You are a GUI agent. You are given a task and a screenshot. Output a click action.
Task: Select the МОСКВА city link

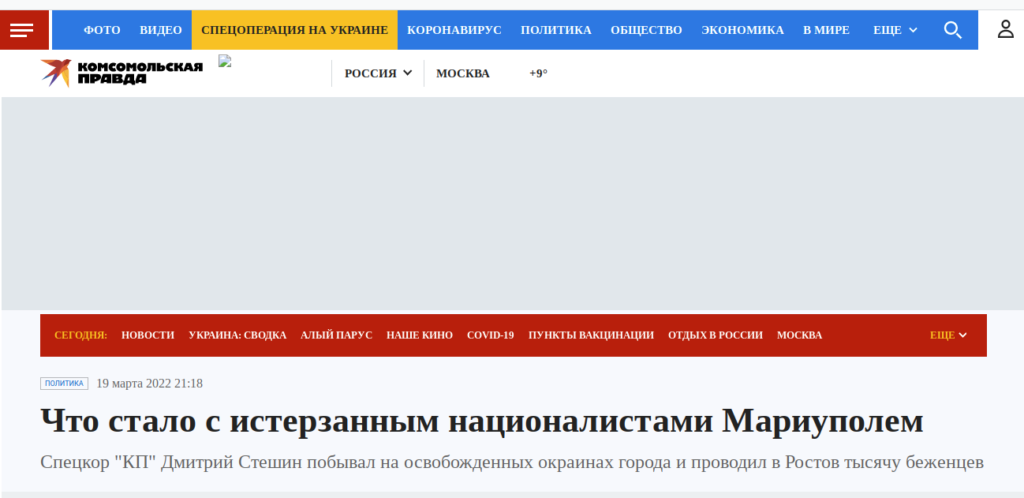tap(462, 73)
